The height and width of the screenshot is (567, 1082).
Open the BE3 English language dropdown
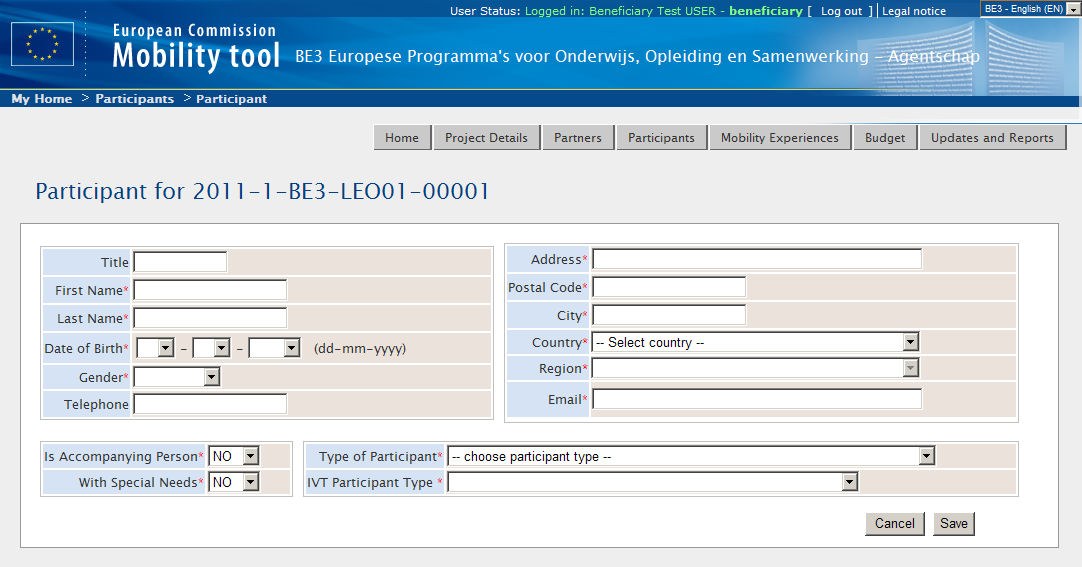point(1030,9)
